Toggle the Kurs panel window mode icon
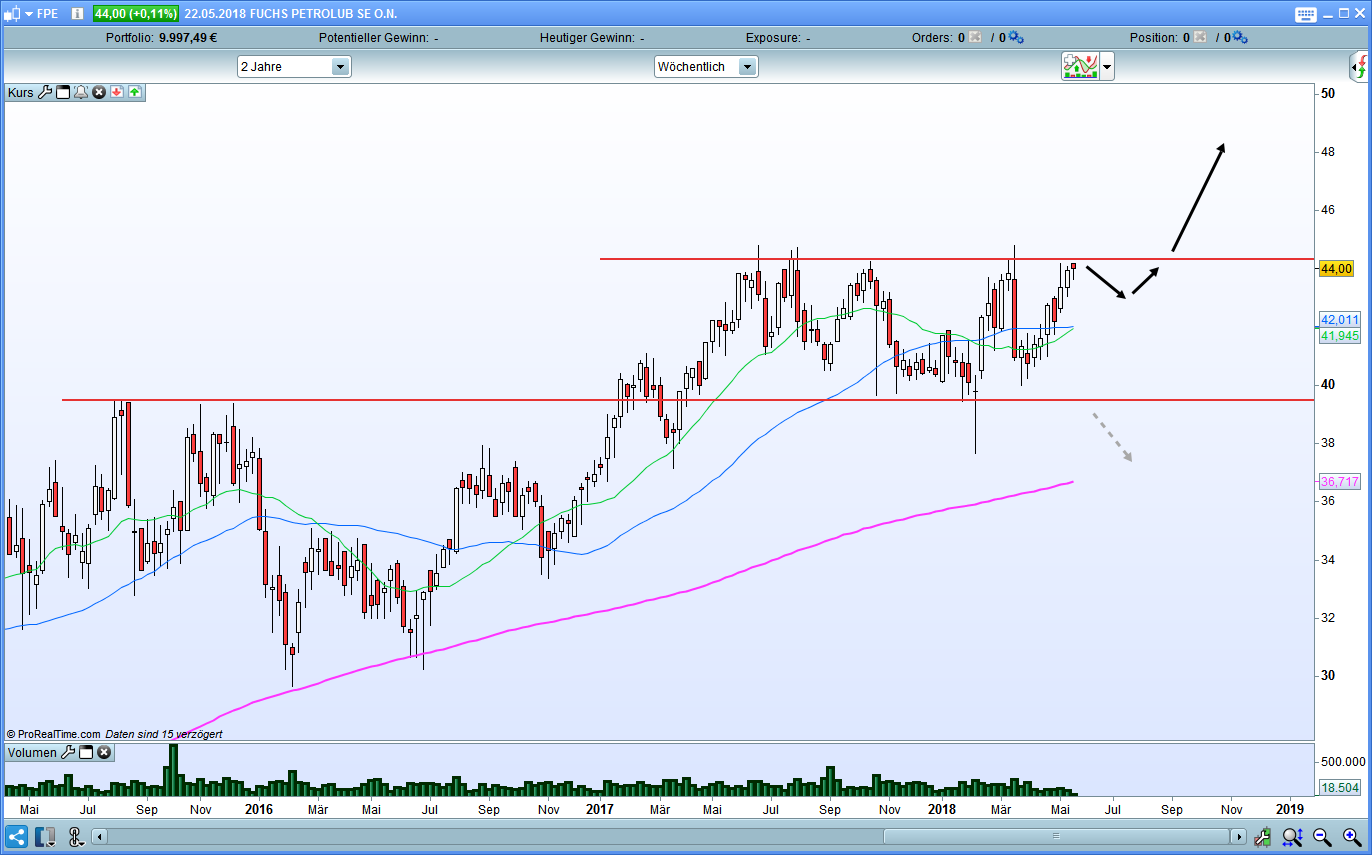Image resolution: width=1372 pixels, height=855 pixels. (x=63, y=93)
